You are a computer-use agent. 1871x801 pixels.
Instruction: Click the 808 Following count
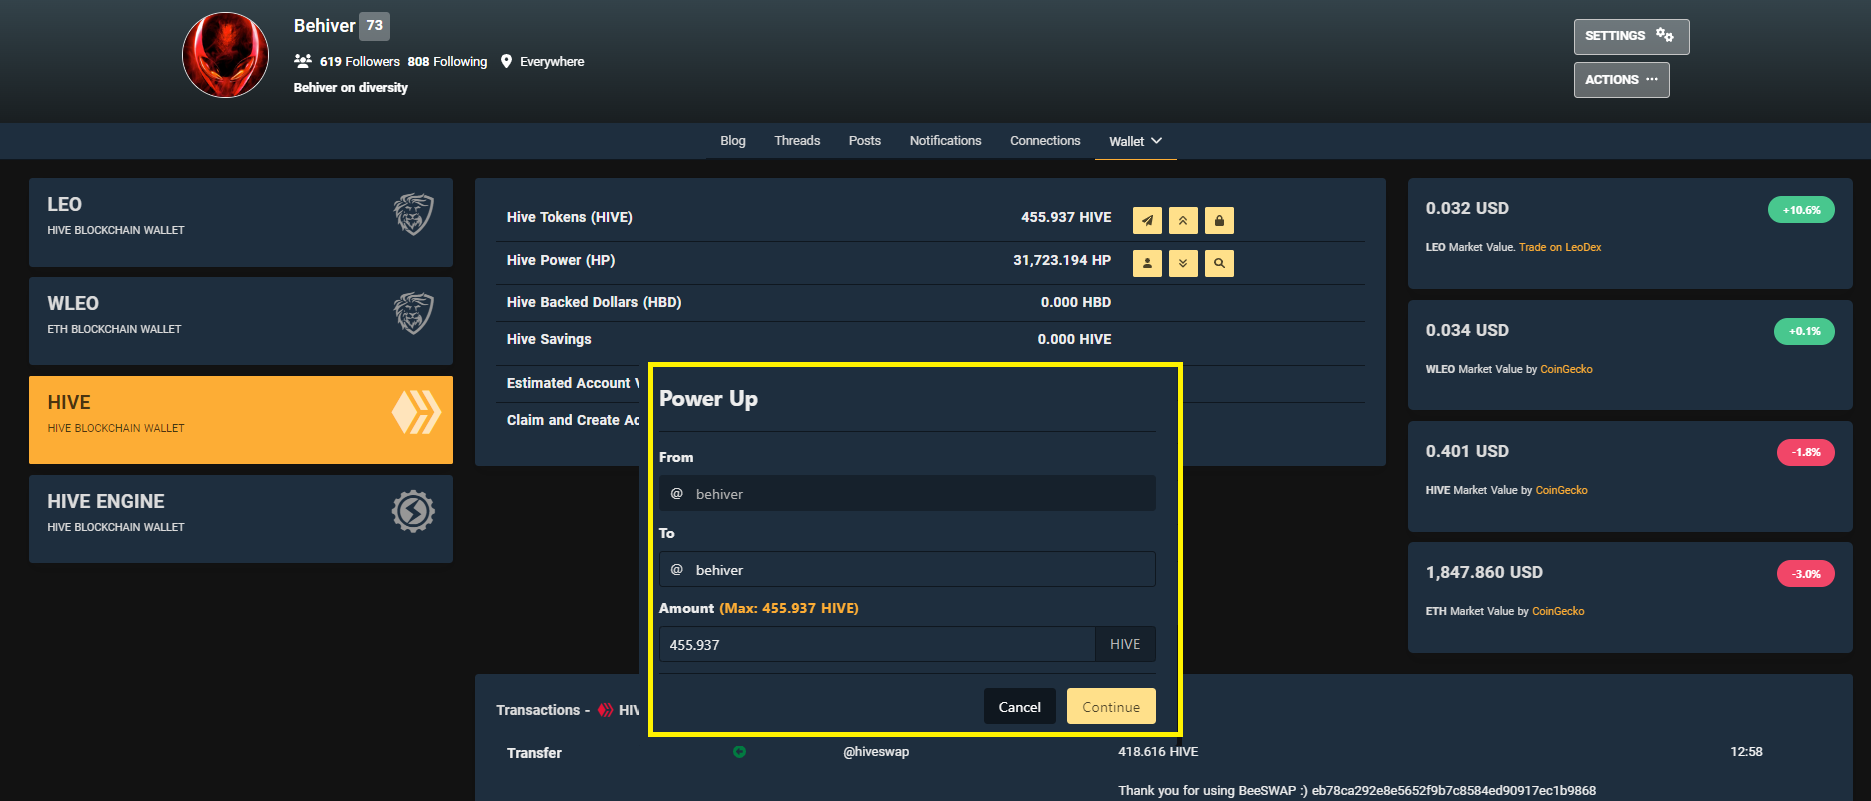(447, 61)
